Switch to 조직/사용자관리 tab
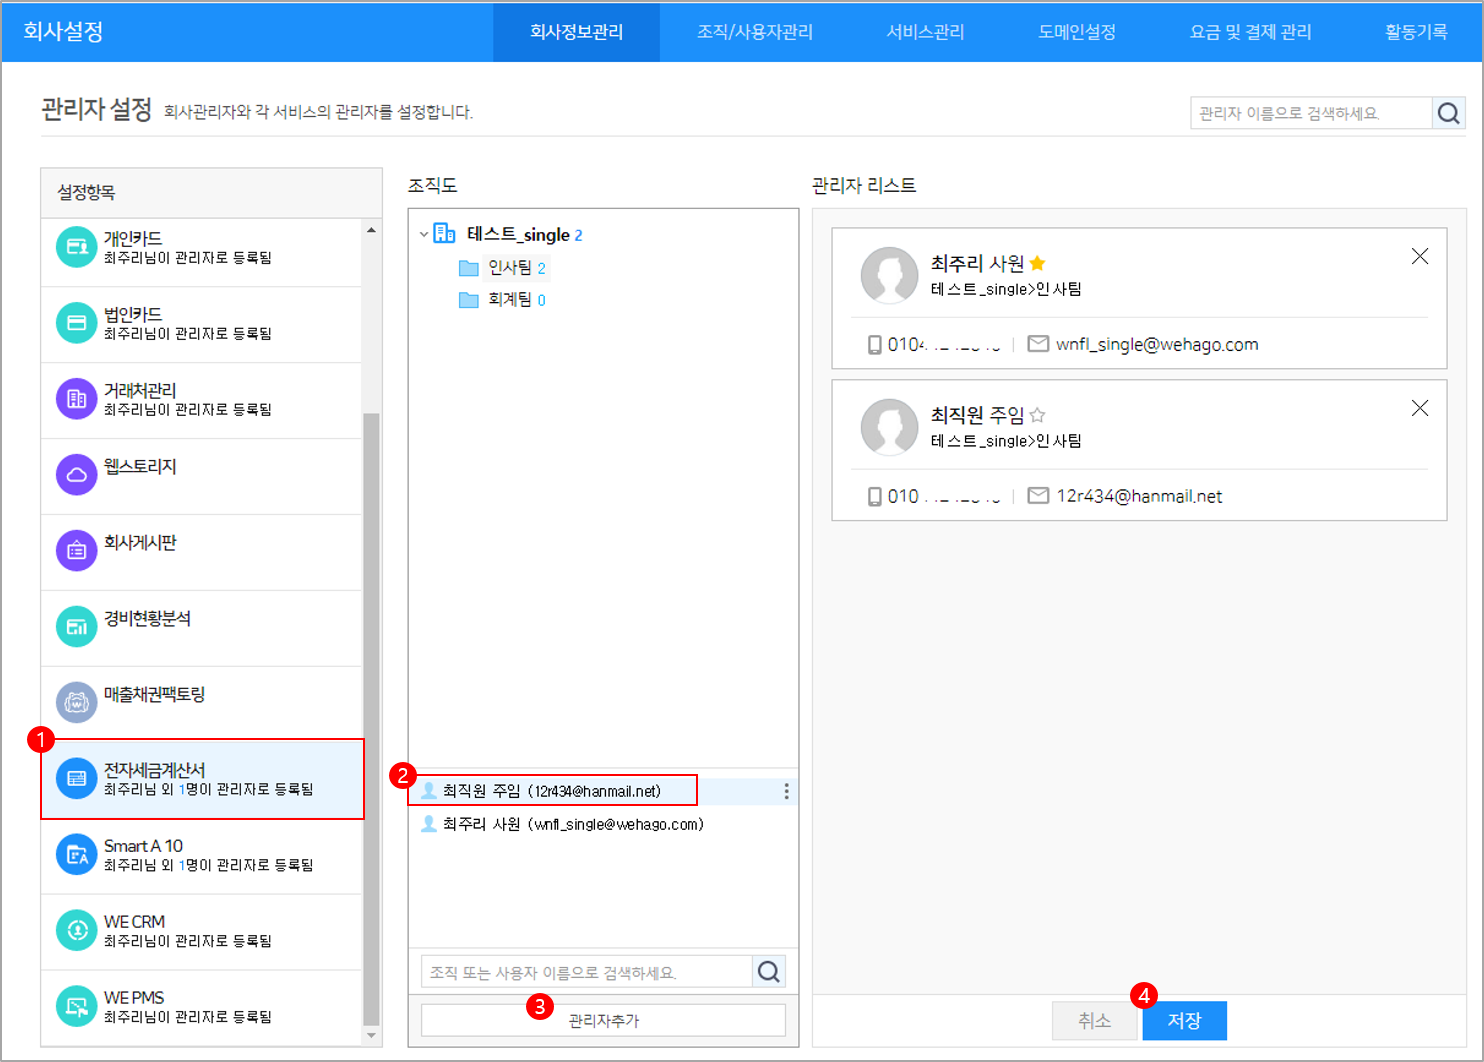 click(x=755, y=32)
